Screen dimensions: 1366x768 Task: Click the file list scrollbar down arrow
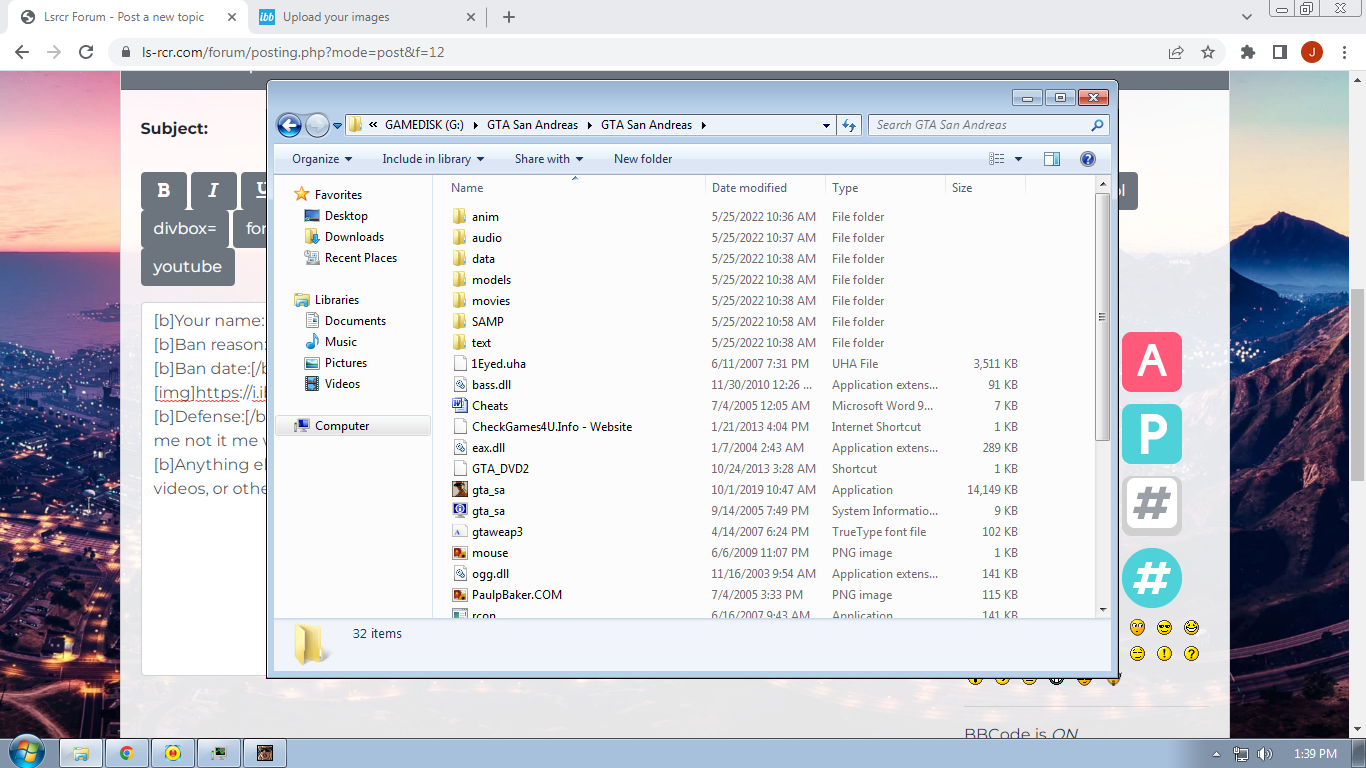coord(1103,609)
